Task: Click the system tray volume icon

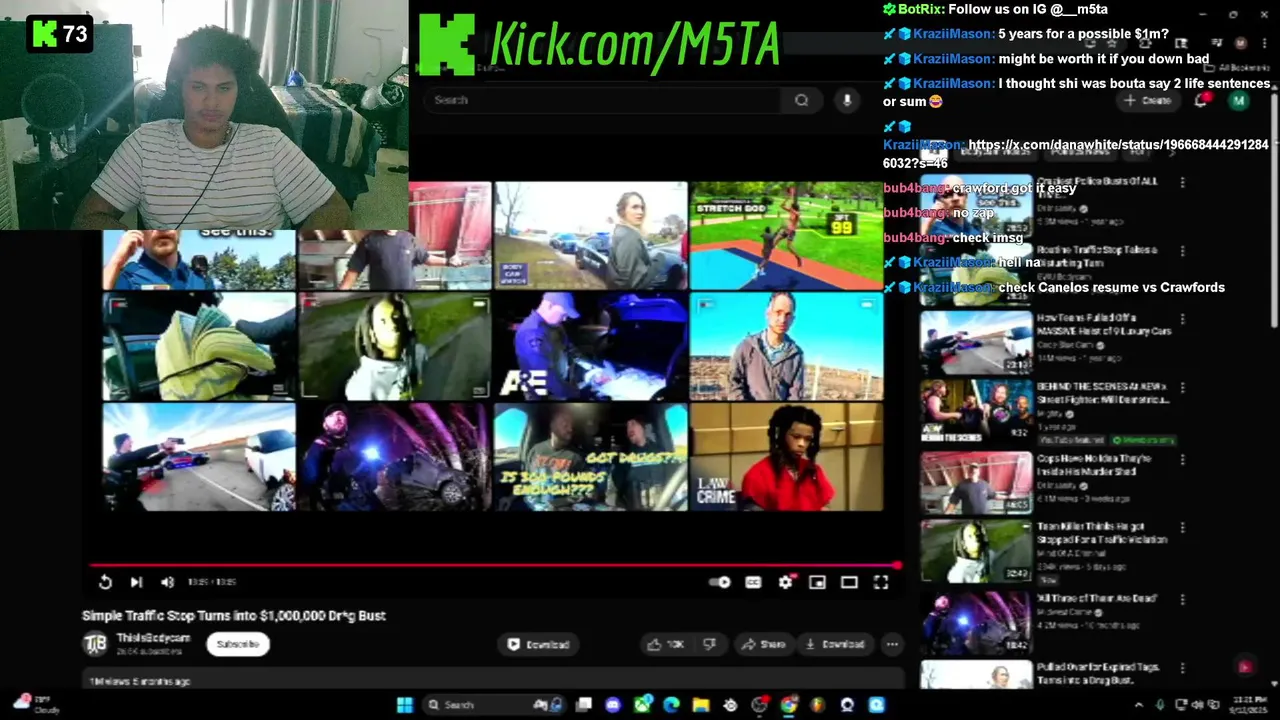Action: 1198,705
